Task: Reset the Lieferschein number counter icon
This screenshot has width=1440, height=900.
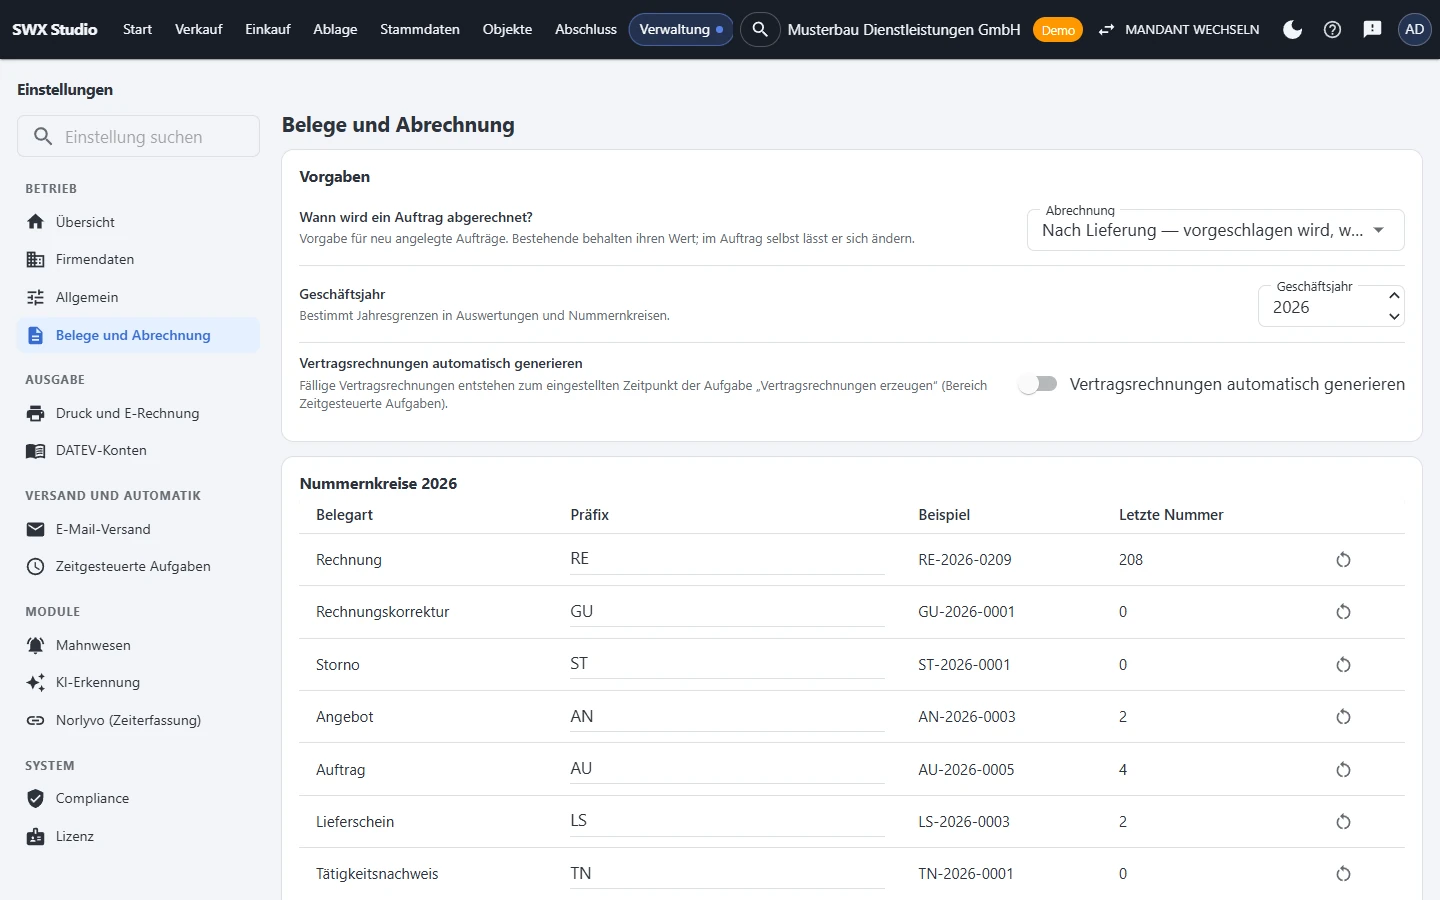Action: click(1343, 822)
